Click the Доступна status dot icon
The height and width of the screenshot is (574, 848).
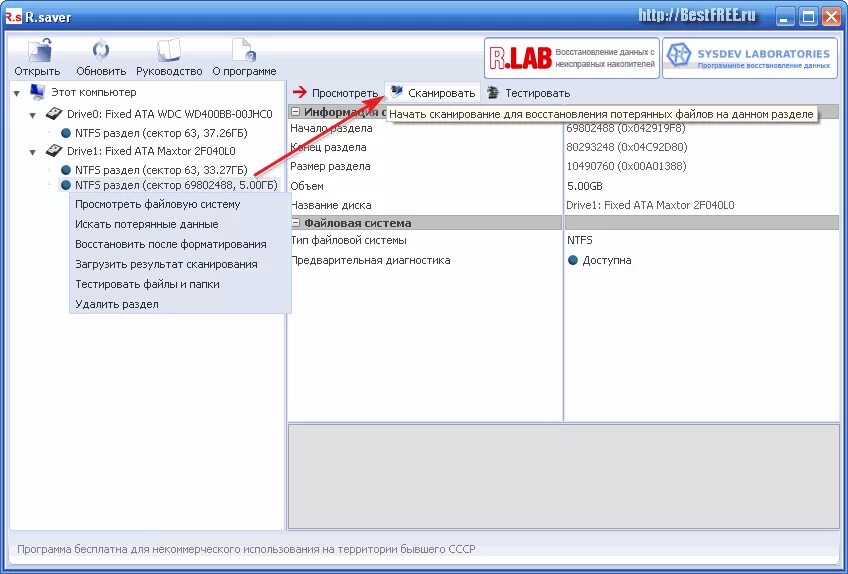tap(573, 260)
